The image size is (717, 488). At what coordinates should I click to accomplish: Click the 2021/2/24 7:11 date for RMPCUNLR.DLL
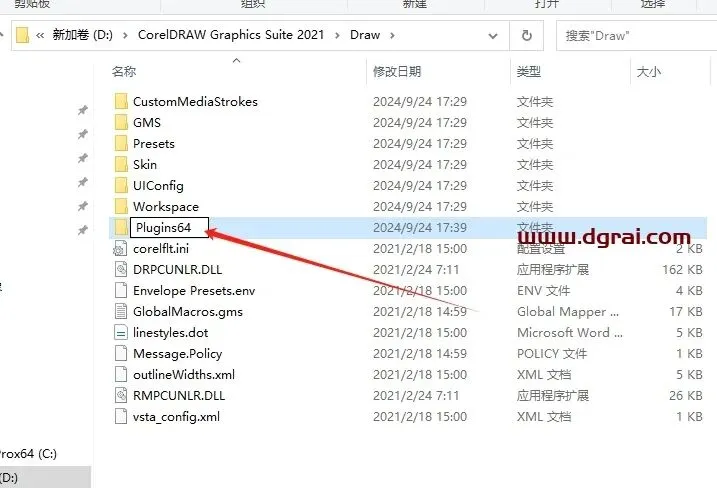coord(416,396)
